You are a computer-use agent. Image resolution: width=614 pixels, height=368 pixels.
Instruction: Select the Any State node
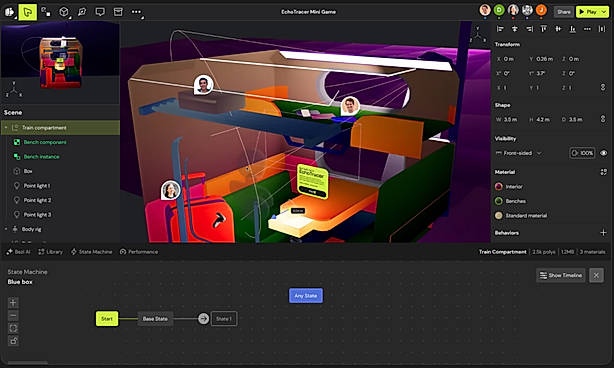(x=306, y=296)
